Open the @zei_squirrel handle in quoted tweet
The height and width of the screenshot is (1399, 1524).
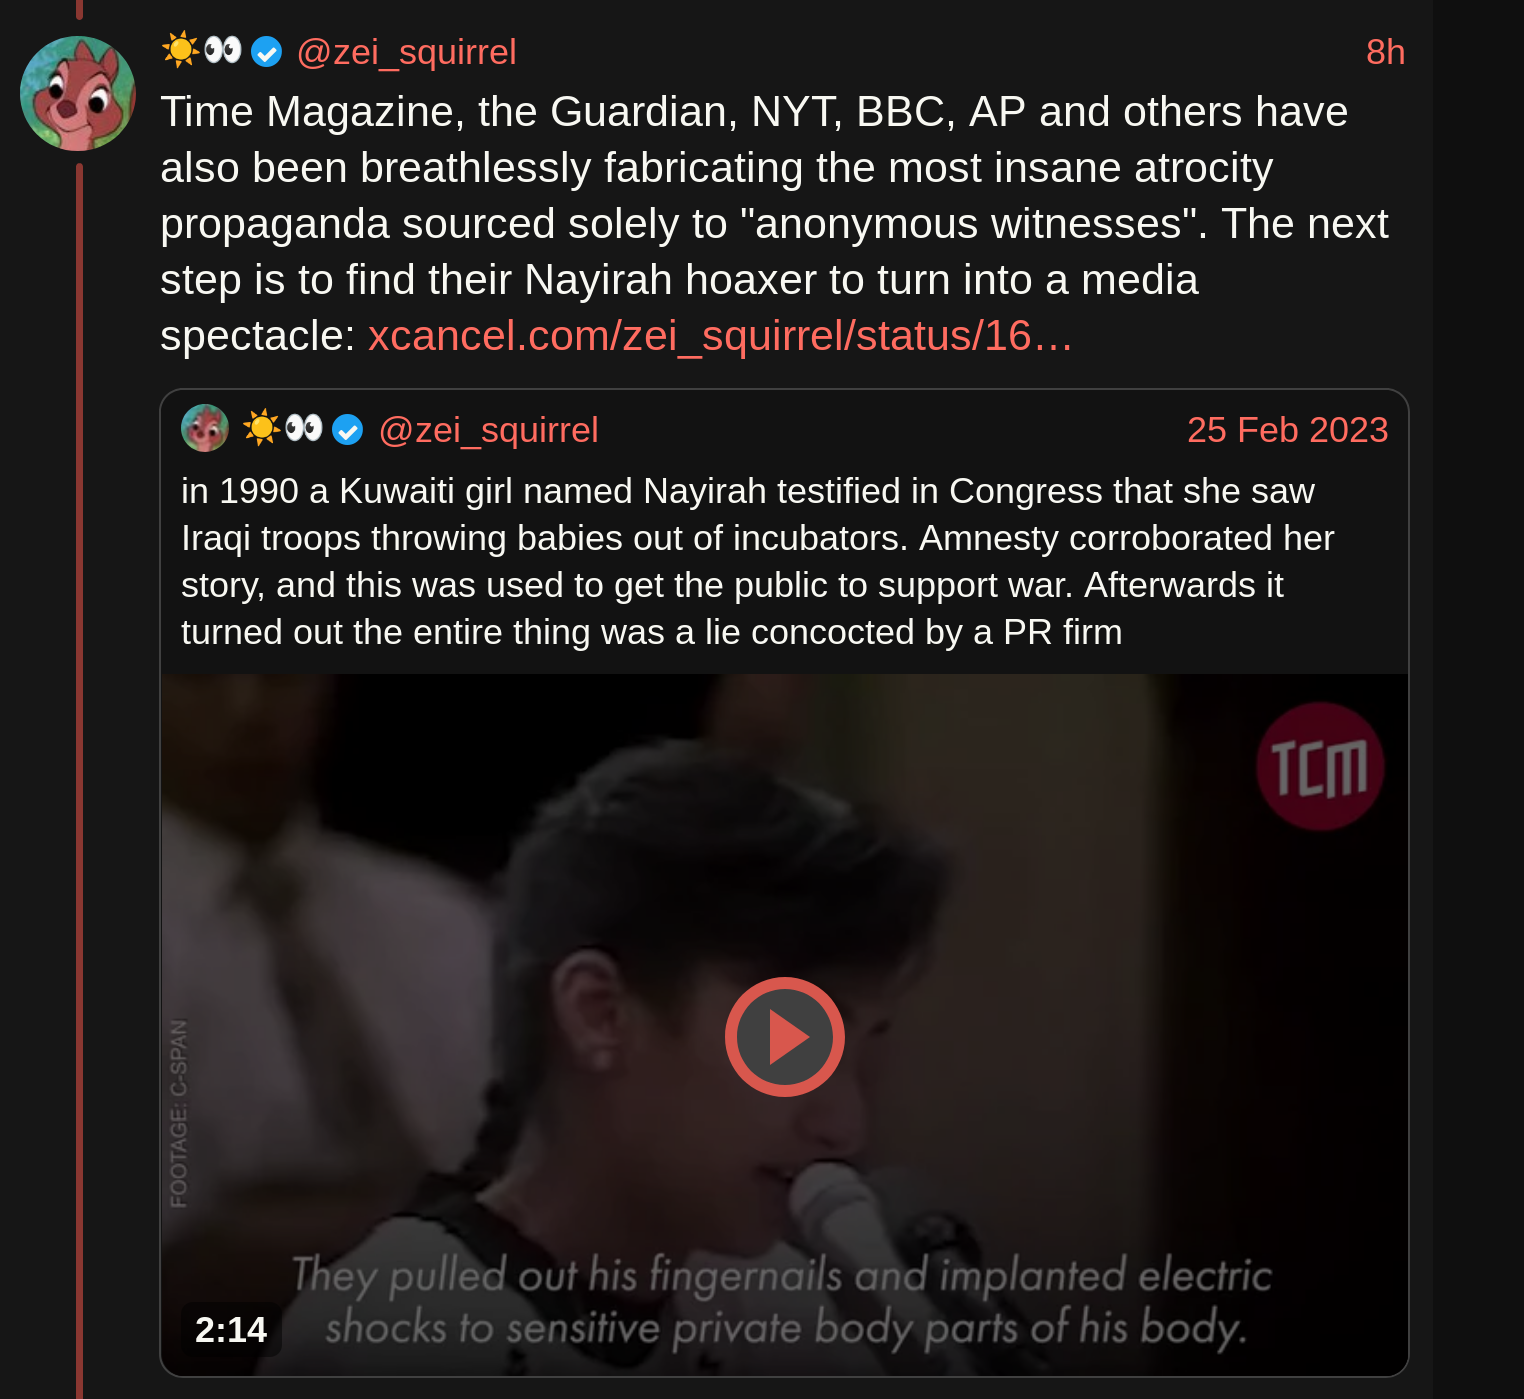(488, 430)
